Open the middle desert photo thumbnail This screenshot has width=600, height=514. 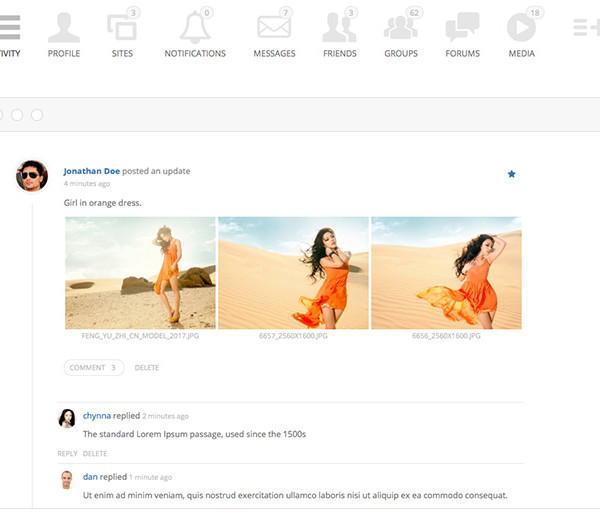(293, 273)
